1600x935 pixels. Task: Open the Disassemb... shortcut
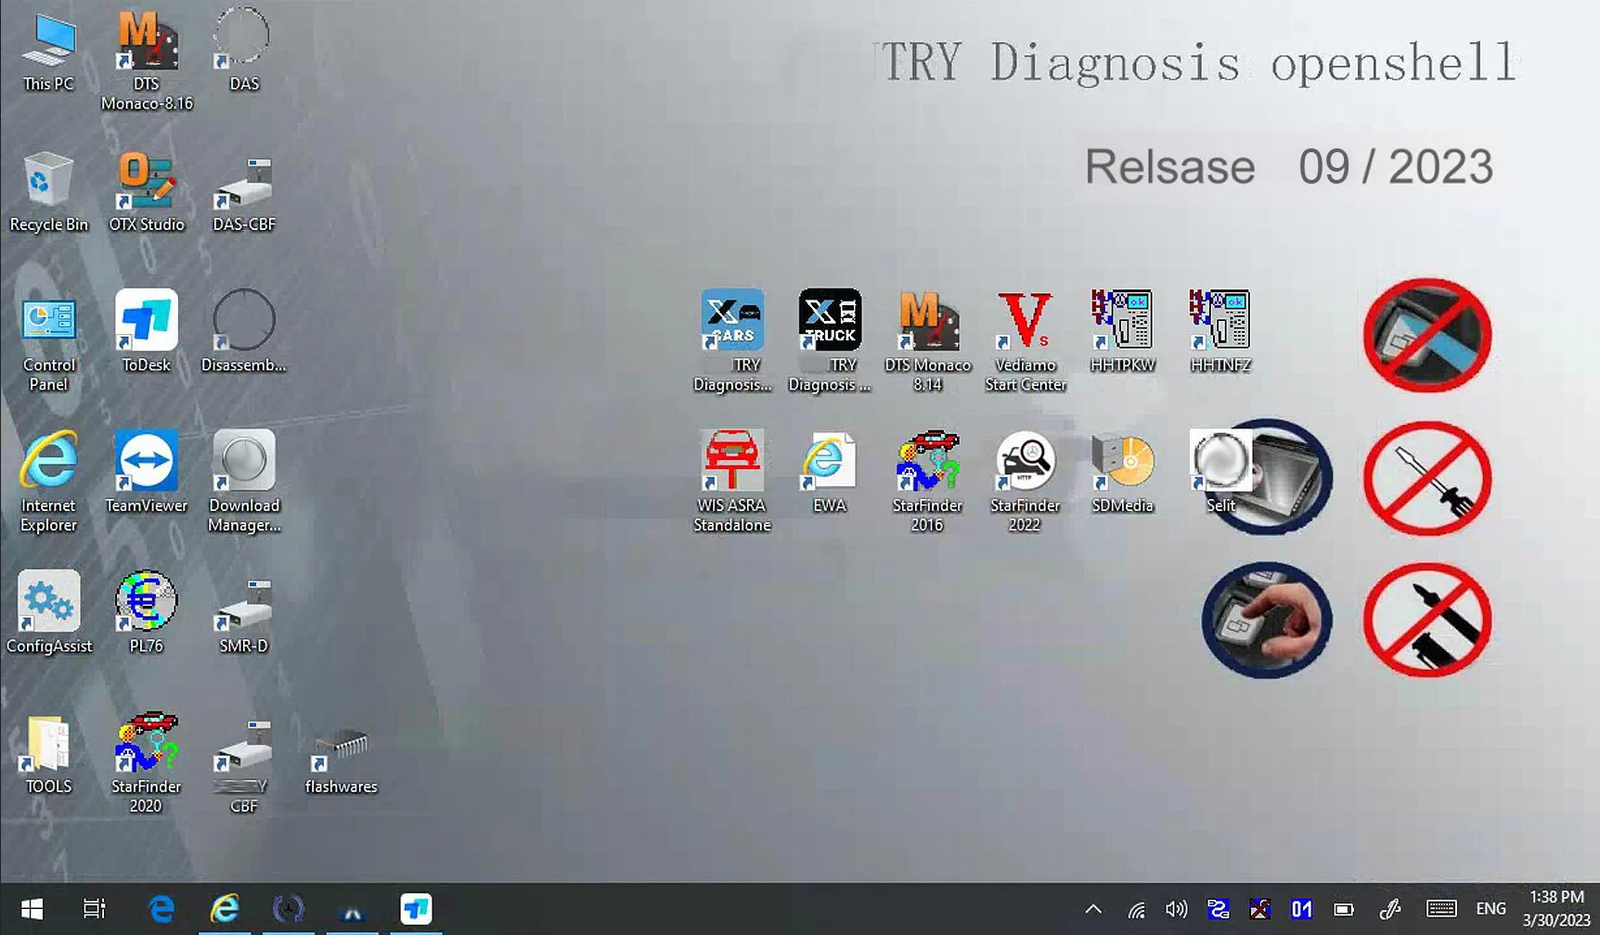[244, 332]
